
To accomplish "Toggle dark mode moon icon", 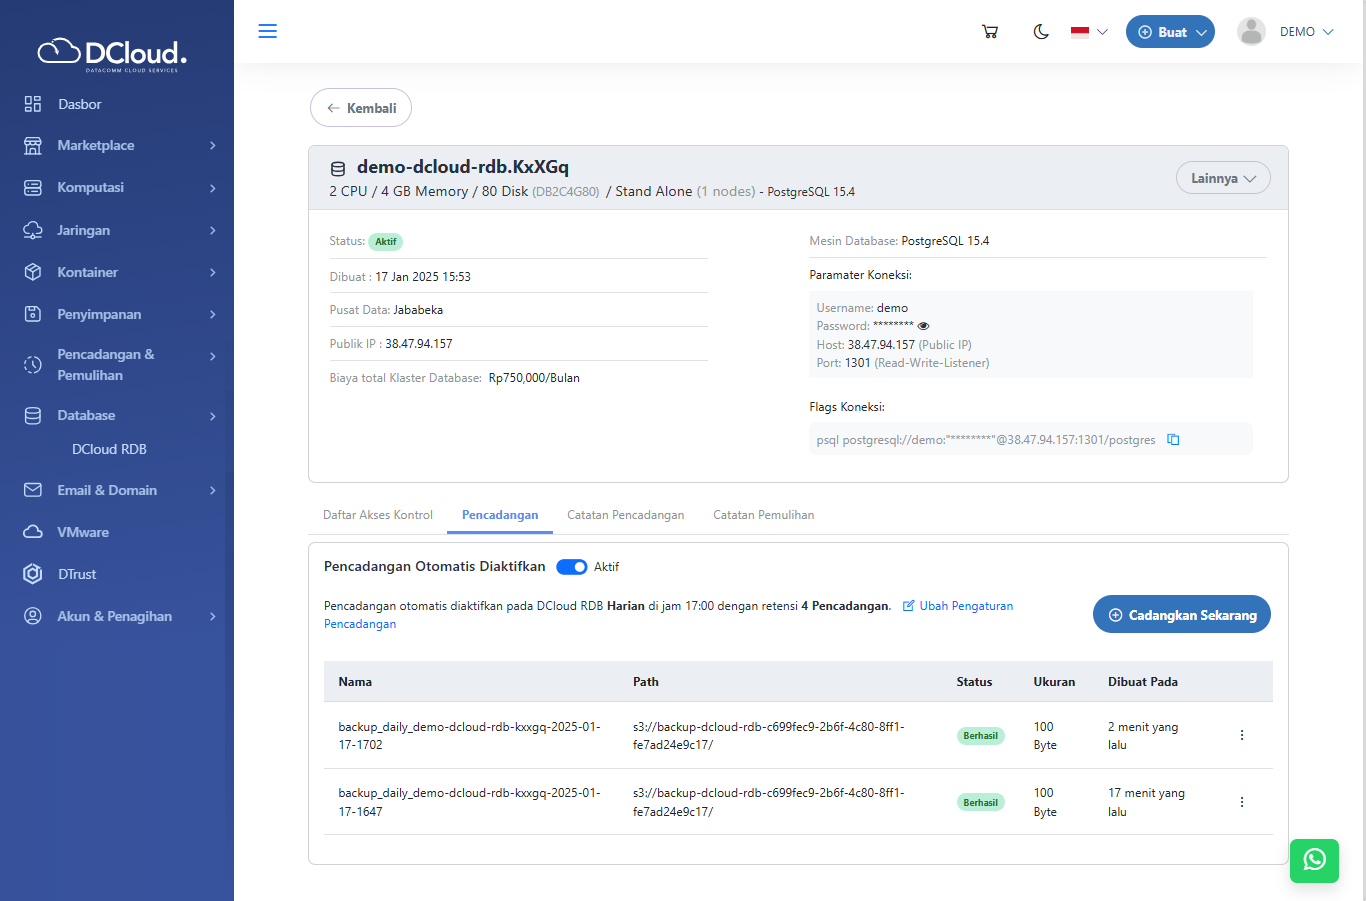I will click(x=1041, y=32).
